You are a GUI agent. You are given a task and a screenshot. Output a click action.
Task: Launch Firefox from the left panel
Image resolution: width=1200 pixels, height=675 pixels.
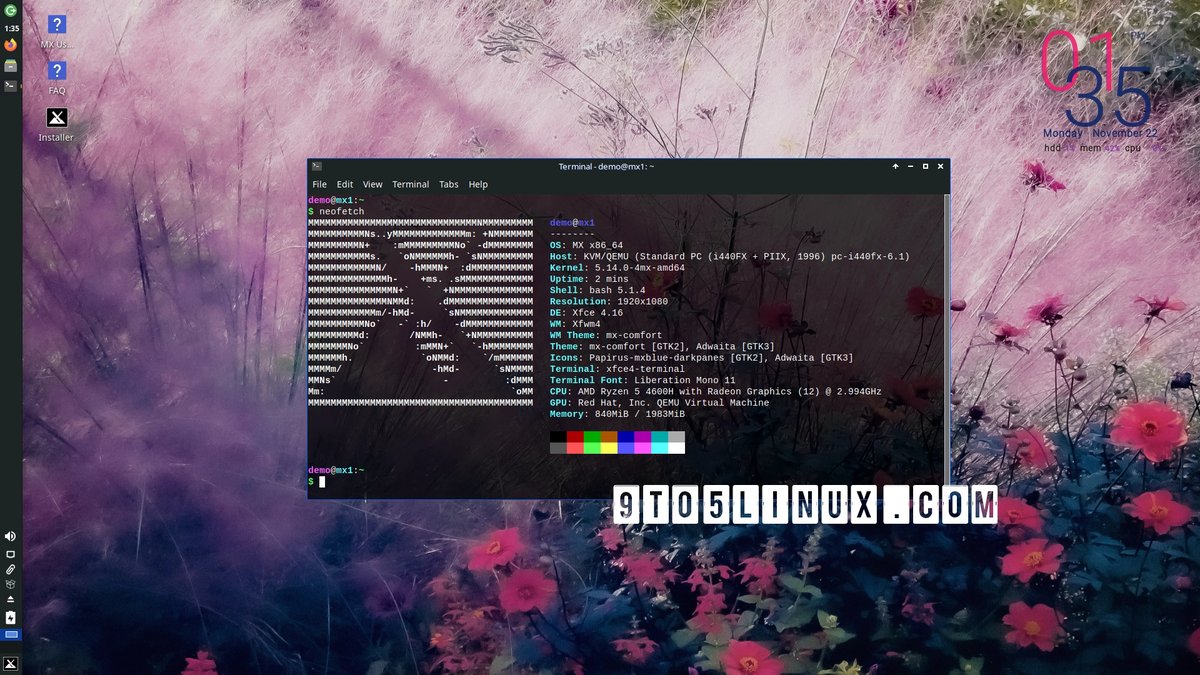(x=10, y=44)
